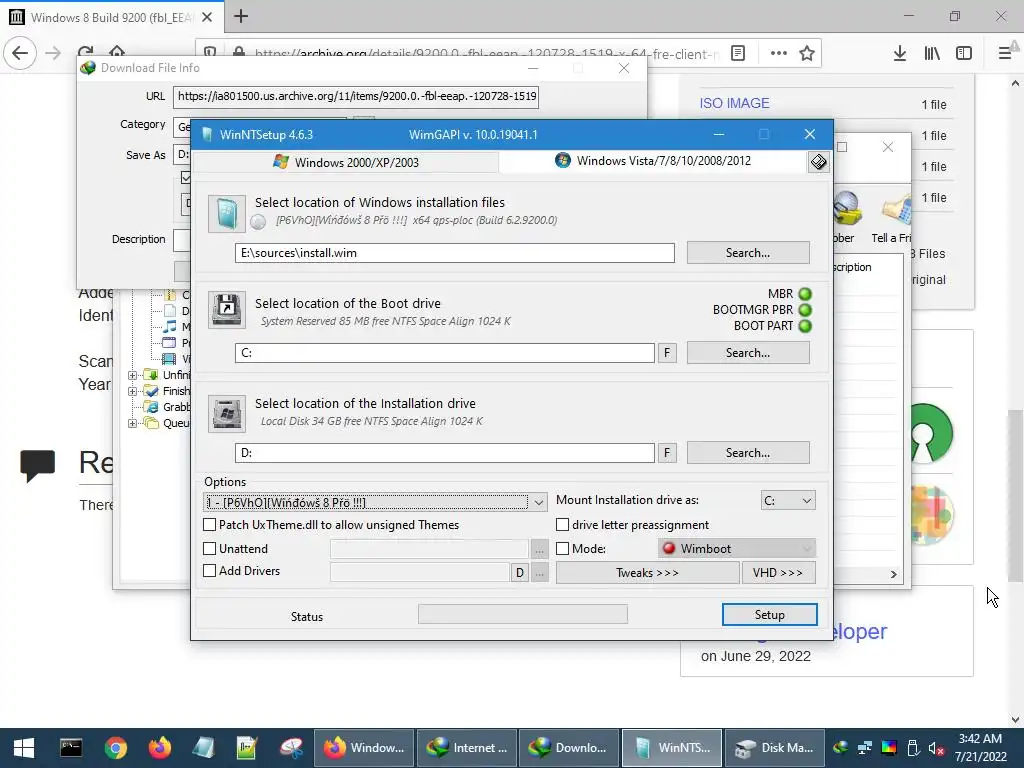The height and width of the screenshot is (768, 1024).
Task: Enable the Unattend checkbox
Action: [x=210, y=549]
